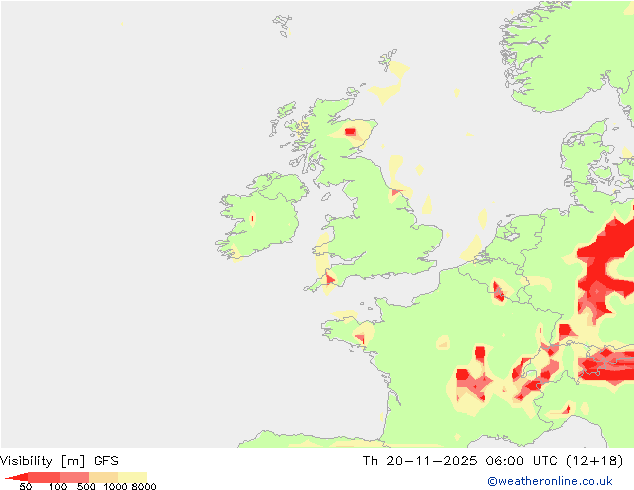
Task: Click the legend label "1000"
Action: [x=115, y=486]
